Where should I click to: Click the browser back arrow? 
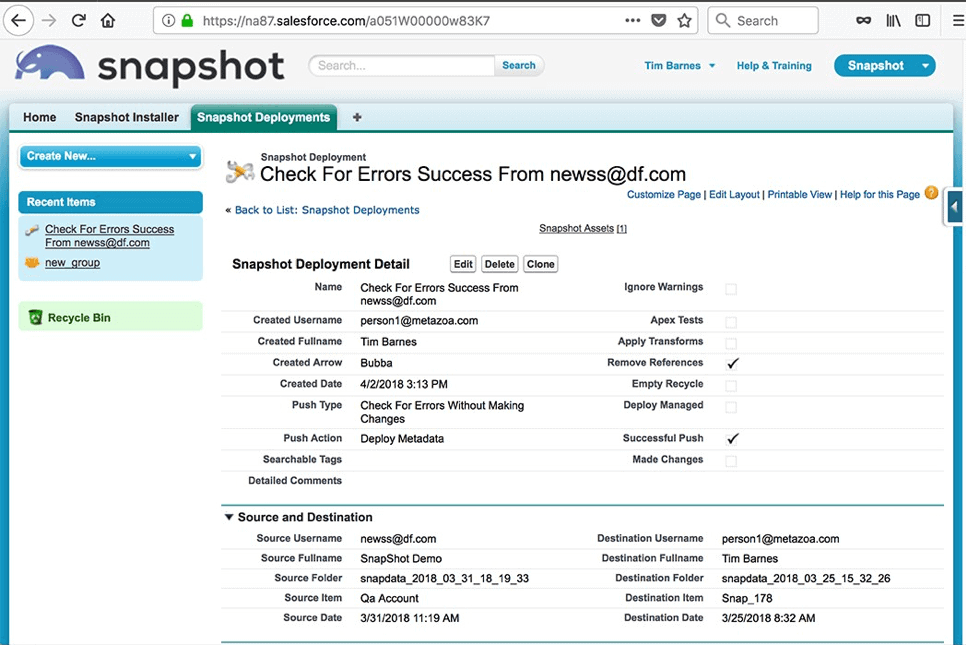point(18,21)
